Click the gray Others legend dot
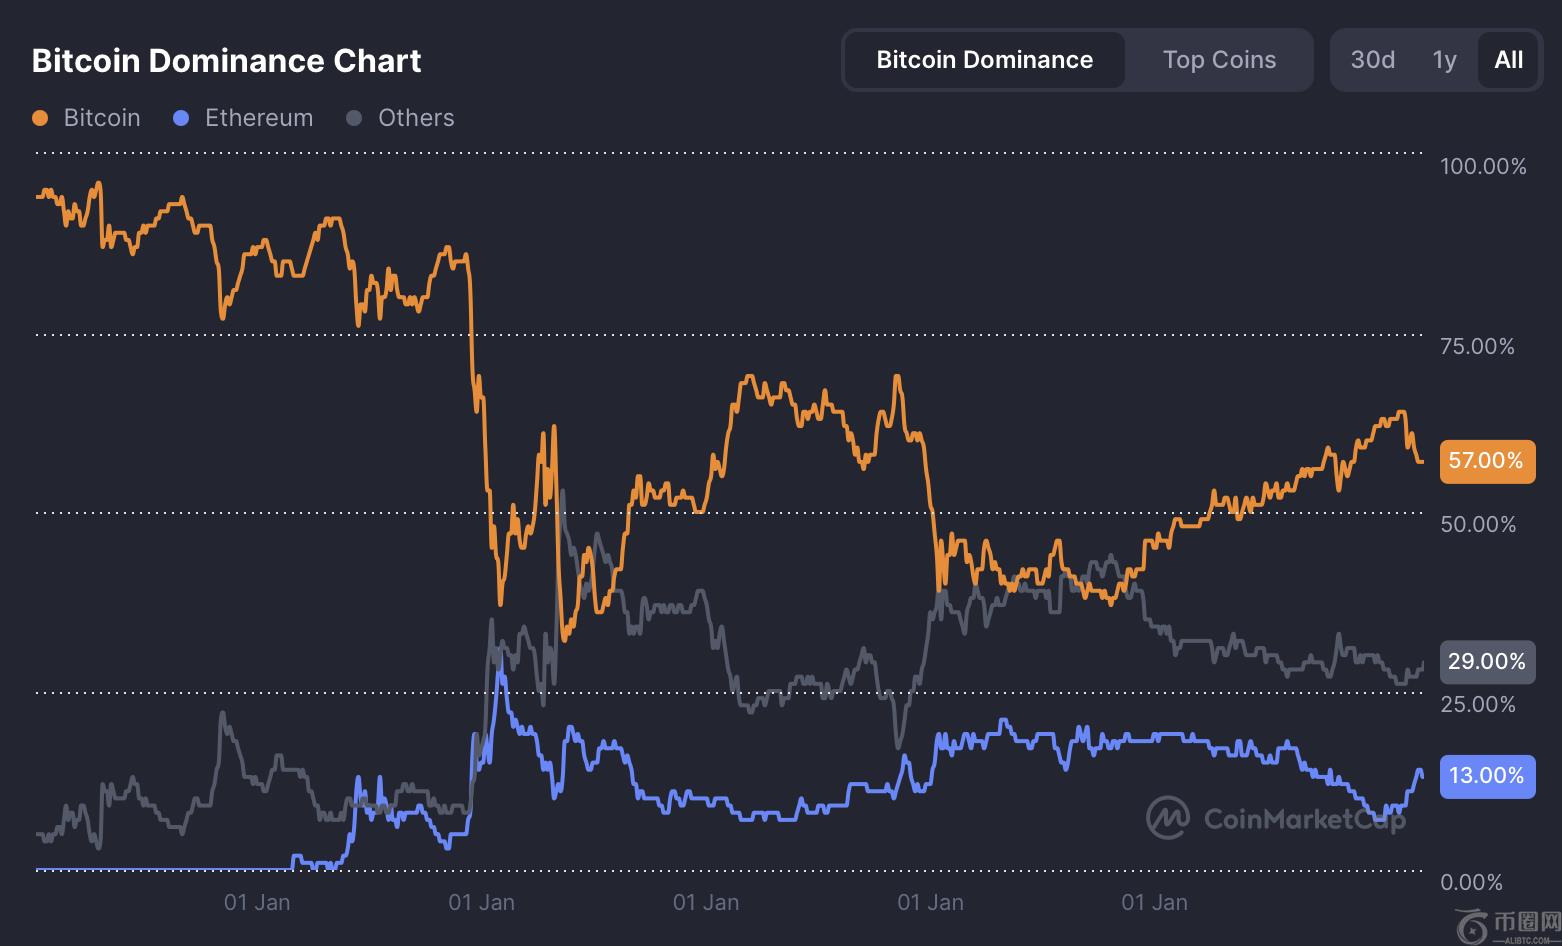The width and height of the screenshot is (1562, 946). (354, 118)
